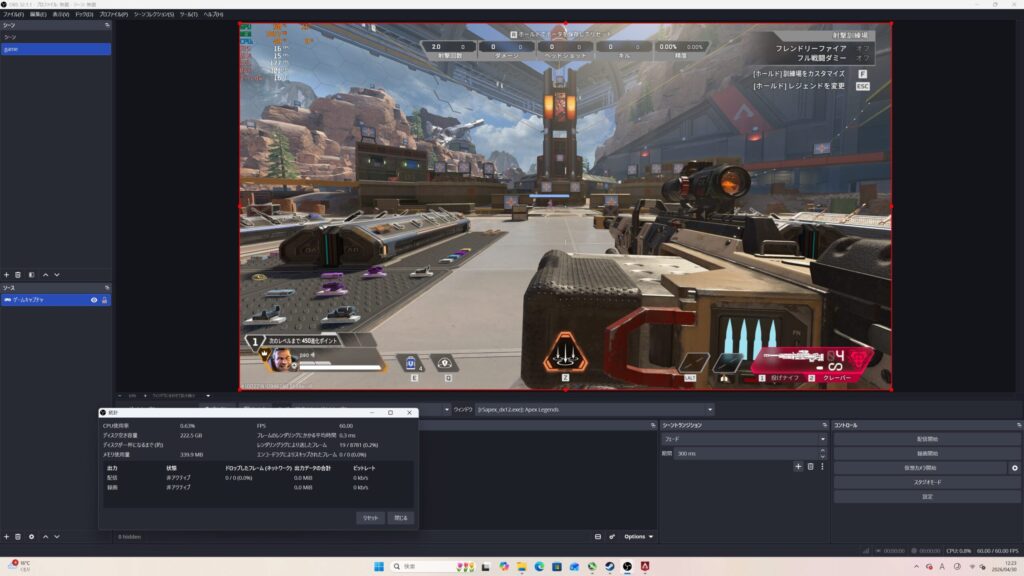The height and width of the screenshot is (576, 1024).
Task: Open the ファイル(F) menu
Action: tap(13, 14)
